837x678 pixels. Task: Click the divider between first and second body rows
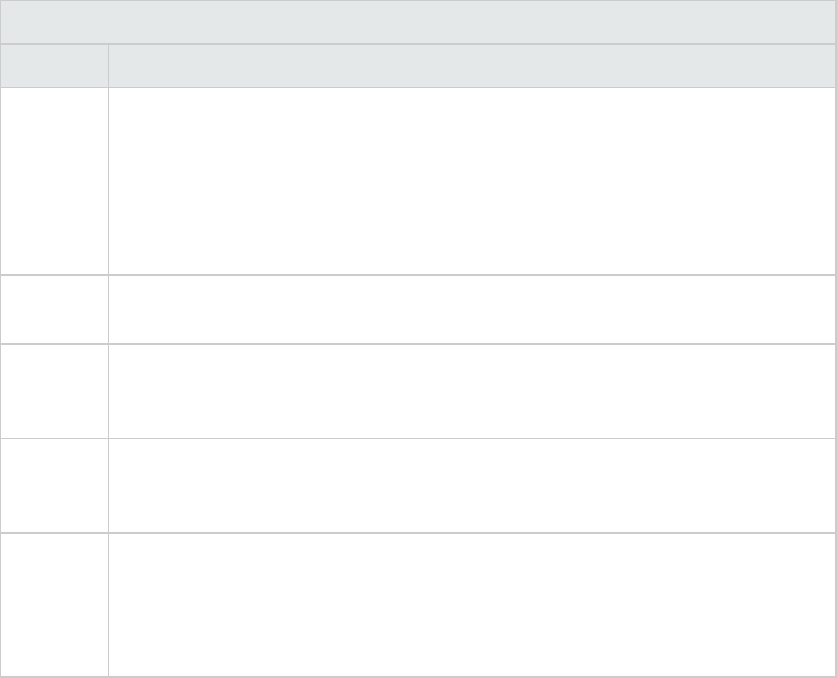click(418, 274)
